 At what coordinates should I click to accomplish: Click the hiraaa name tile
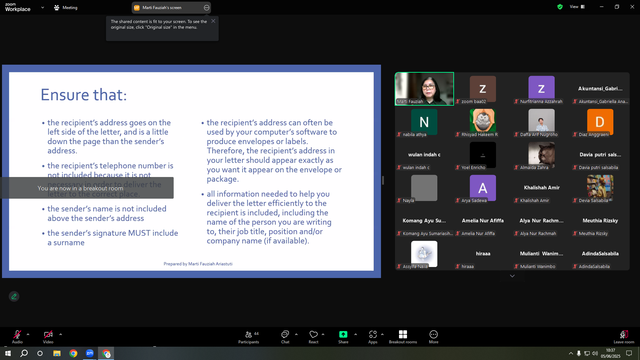tap(482, 254)
